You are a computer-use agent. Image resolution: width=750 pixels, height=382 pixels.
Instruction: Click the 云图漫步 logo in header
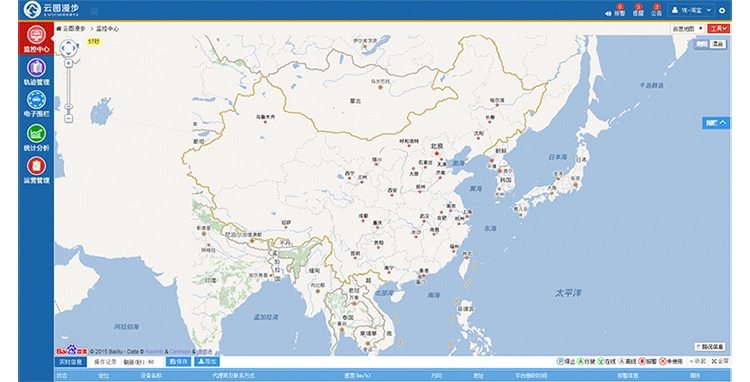click(x=51, y=10)
